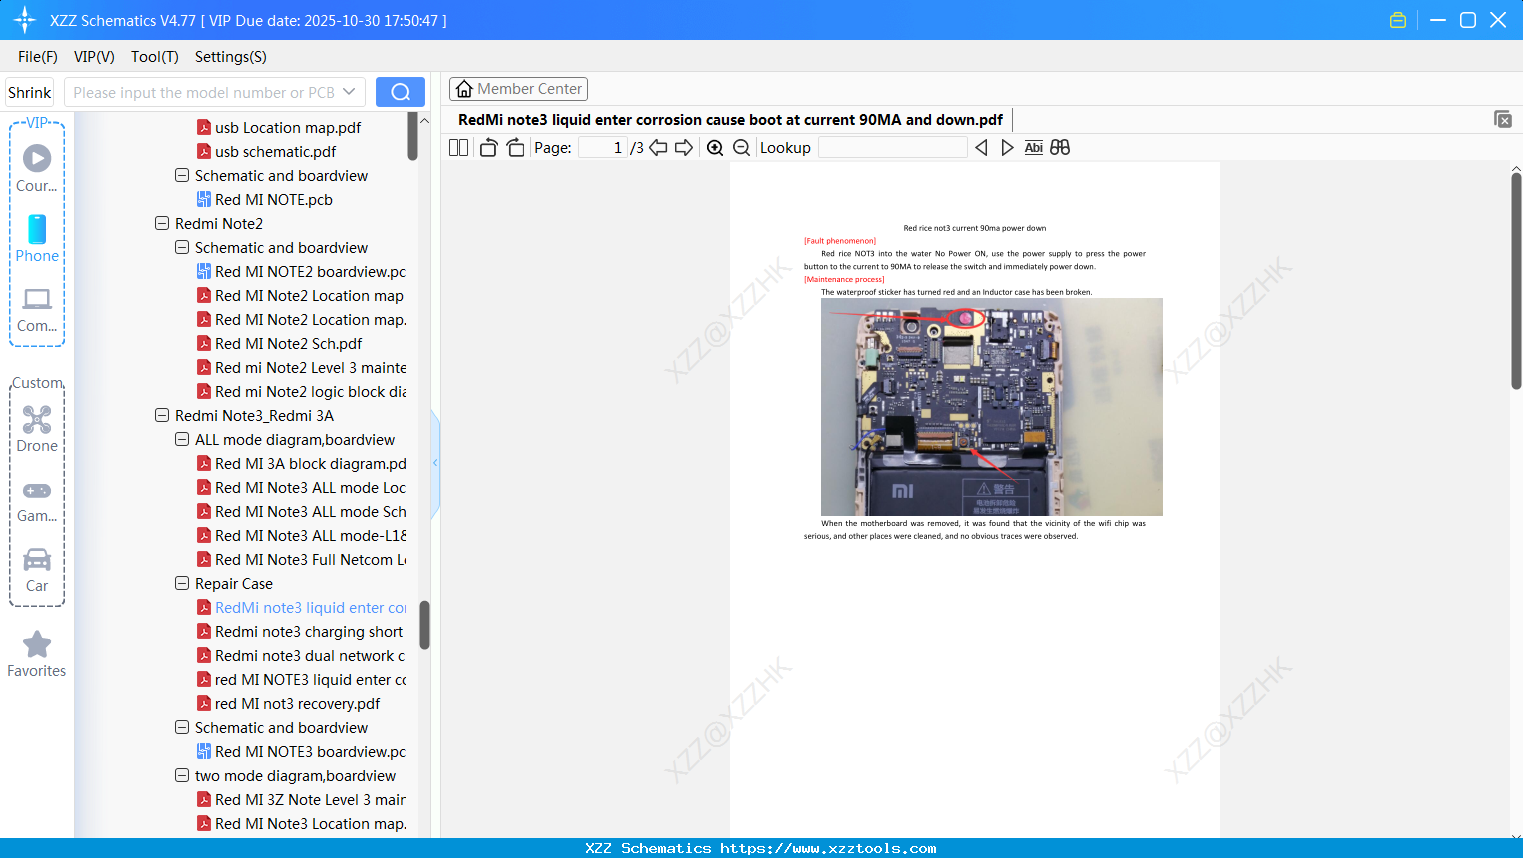This screenshot has height=858, width=1523.
Task: Open the VIP menu
Action: (93, 57)
